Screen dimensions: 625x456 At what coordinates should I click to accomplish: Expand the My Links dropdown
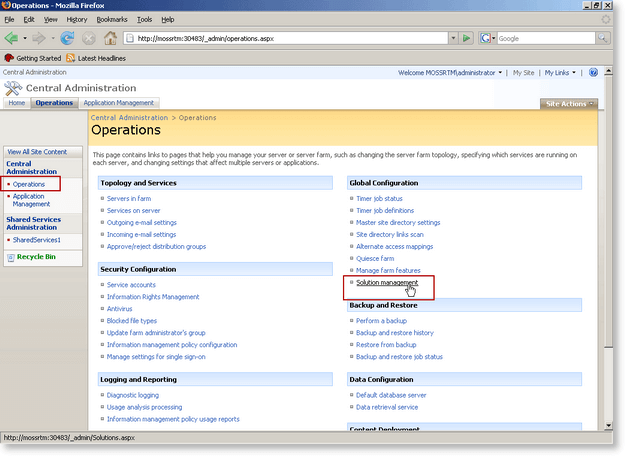560,73
